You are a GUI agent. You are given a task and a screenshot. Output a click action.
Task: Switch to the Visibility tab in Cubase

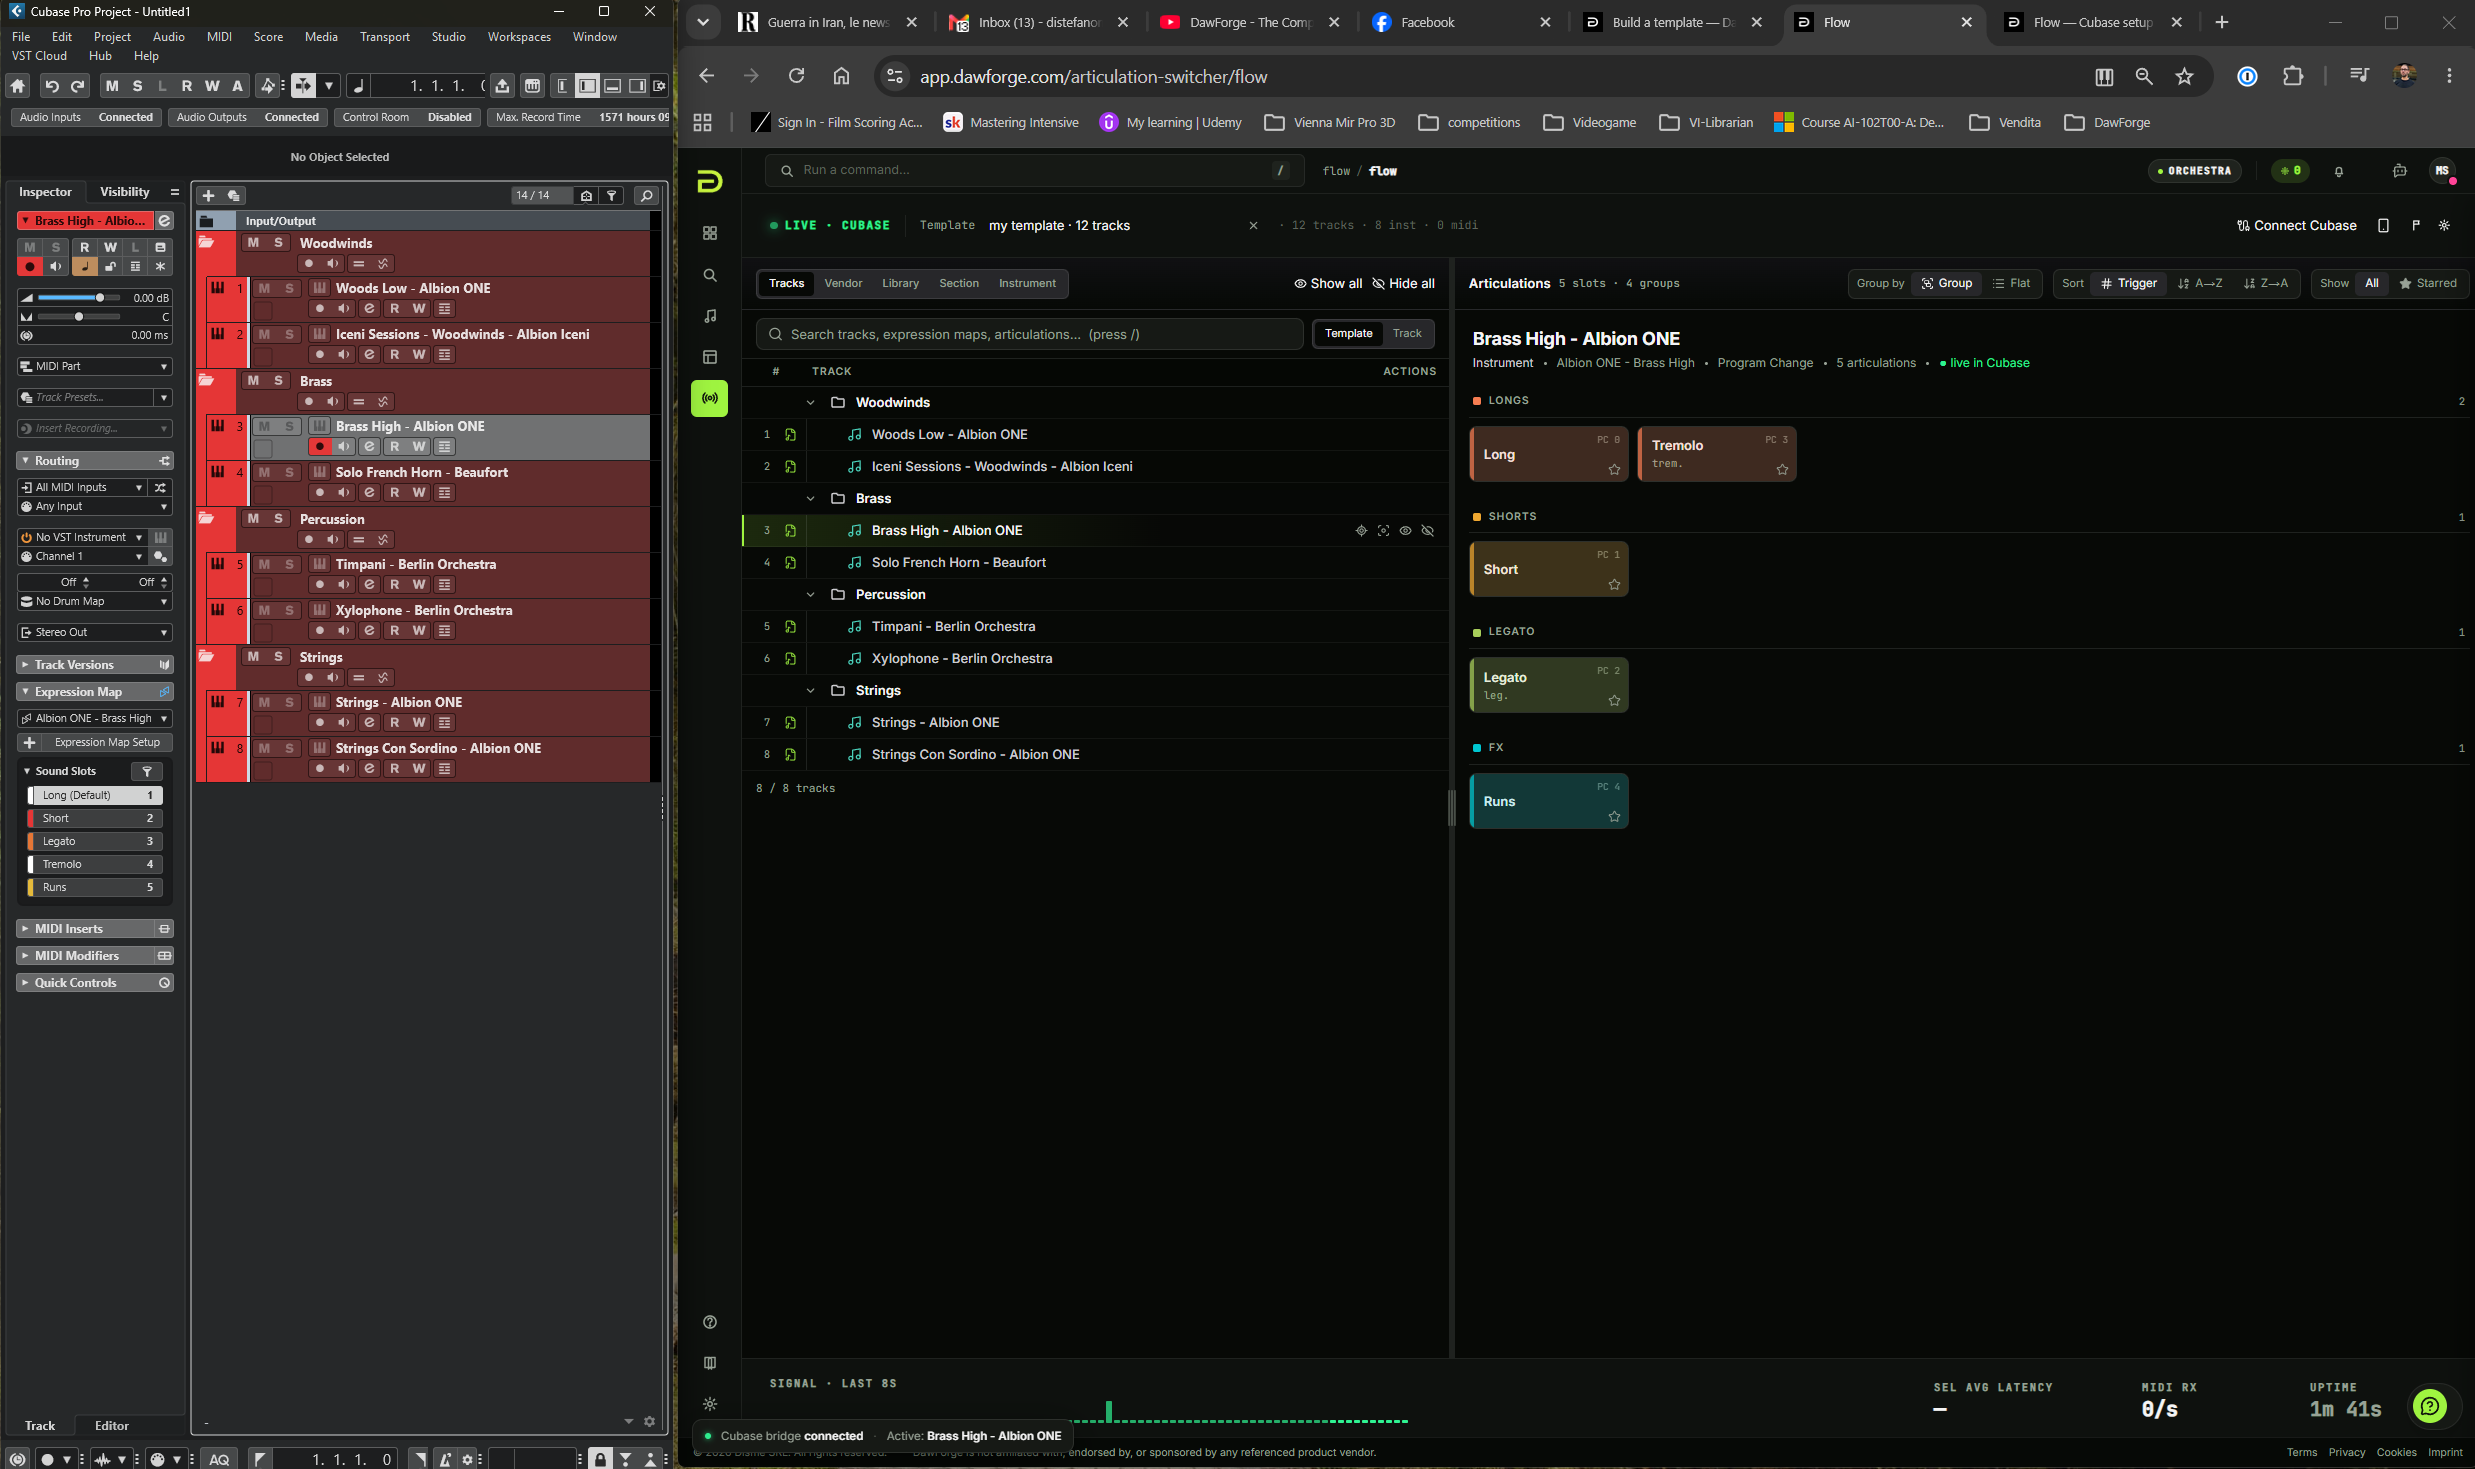tap(125, 192)
